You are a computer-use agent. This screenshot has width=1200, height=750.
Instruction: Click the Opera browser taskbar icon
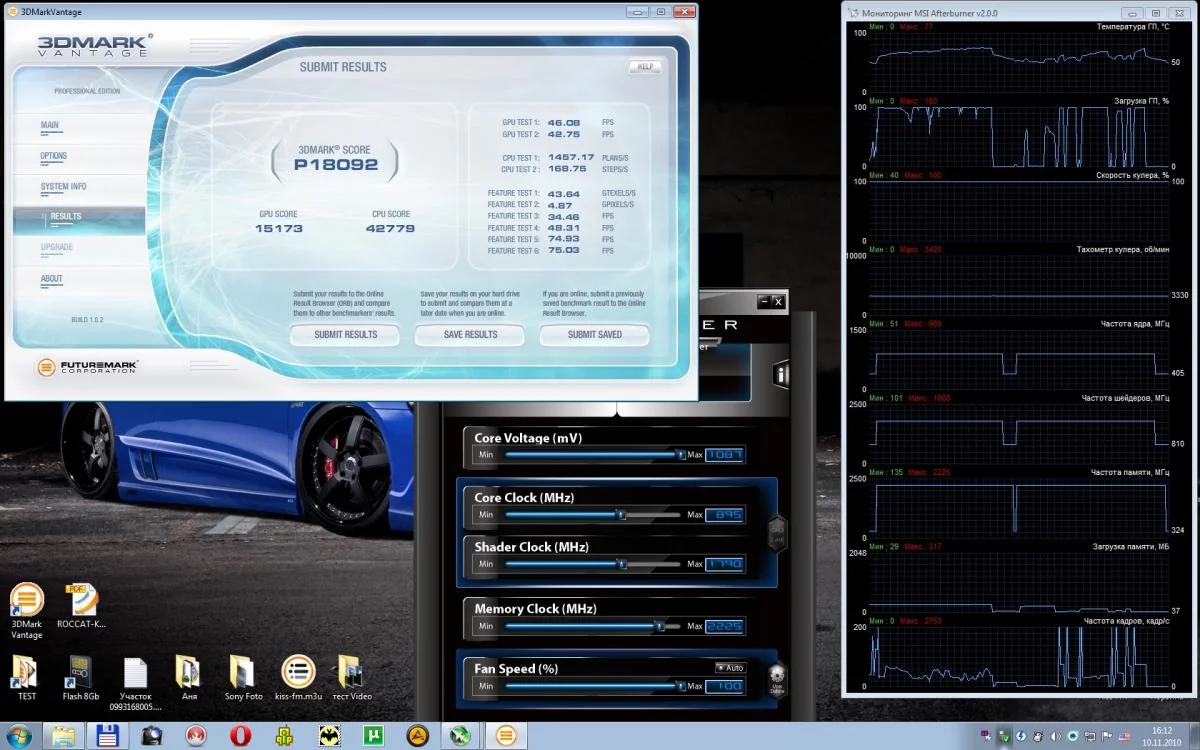(239, 736)
